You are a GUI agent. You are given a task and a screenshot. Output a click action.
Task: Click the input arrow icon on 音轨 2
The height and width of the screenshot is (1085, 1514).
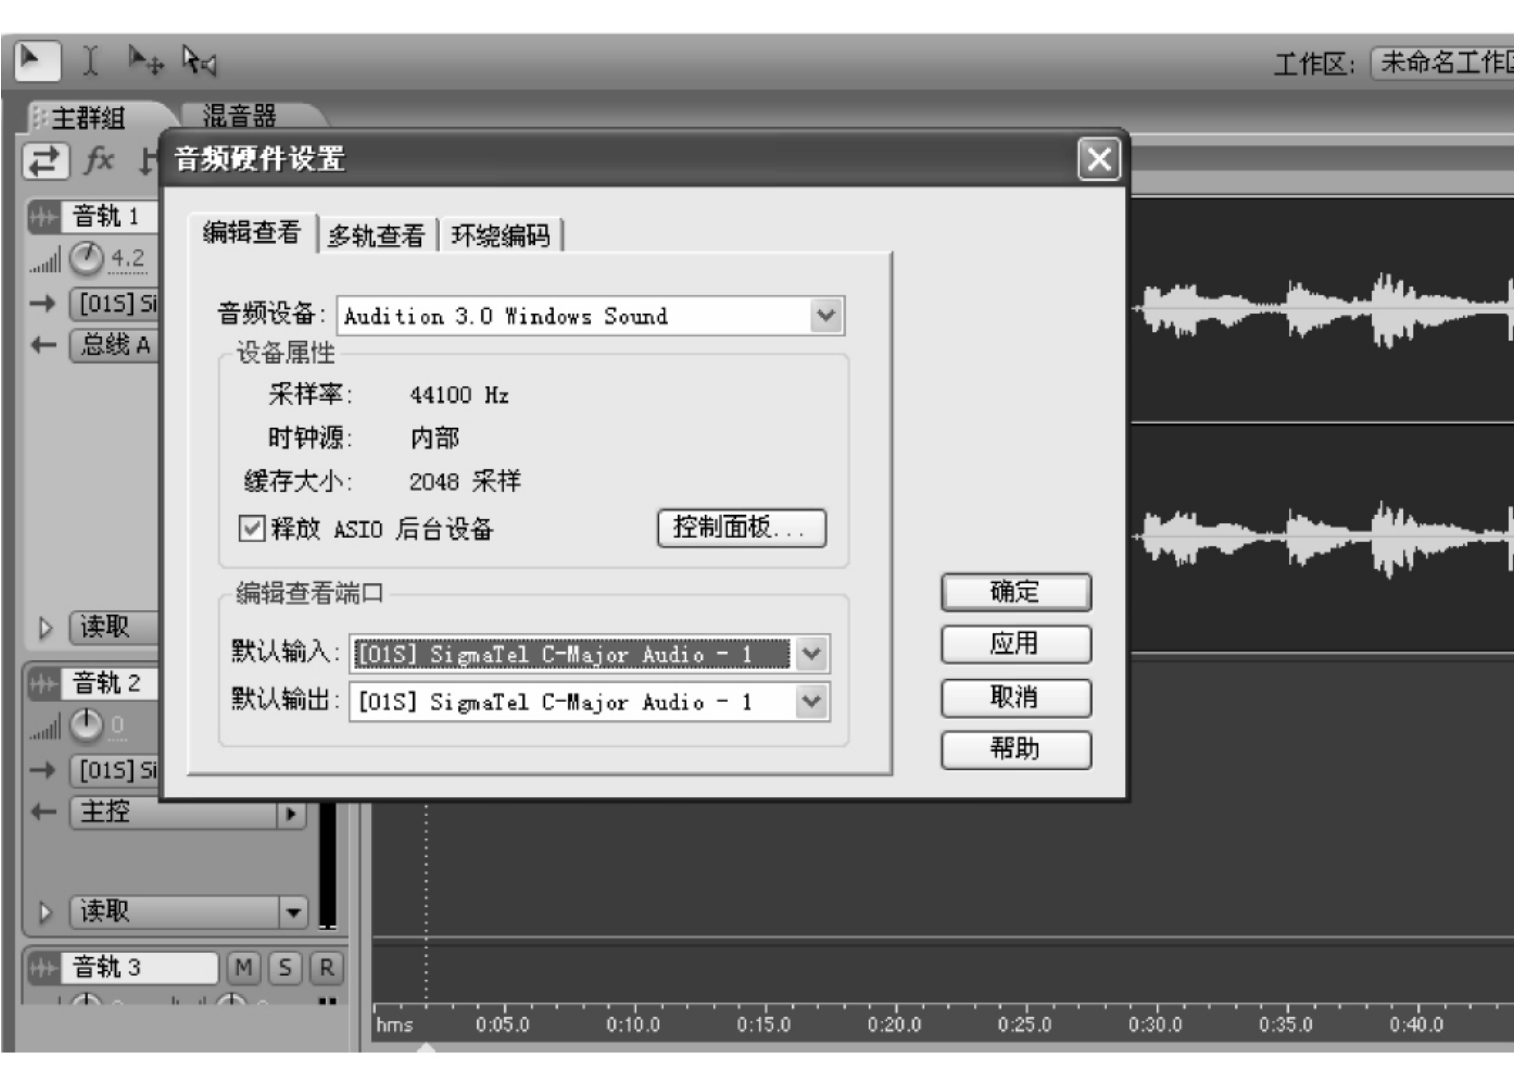click(42, 770)
